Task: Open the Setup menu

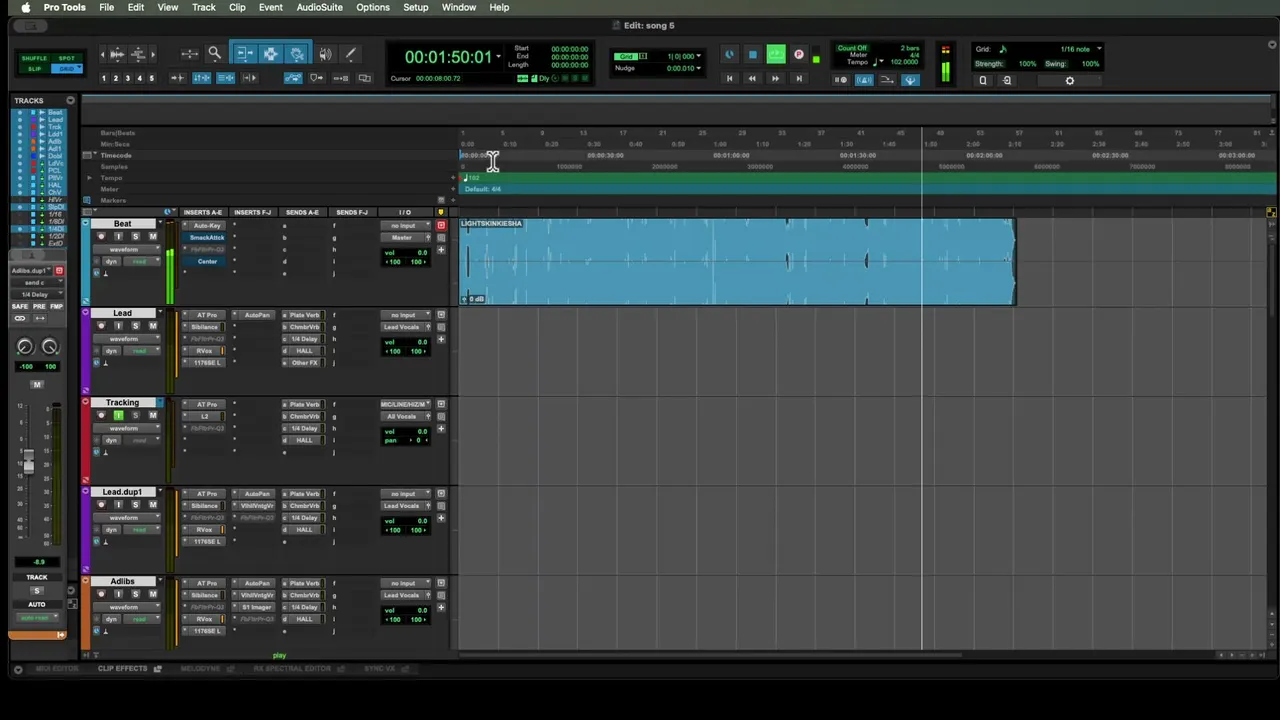Action: (416, 7)
